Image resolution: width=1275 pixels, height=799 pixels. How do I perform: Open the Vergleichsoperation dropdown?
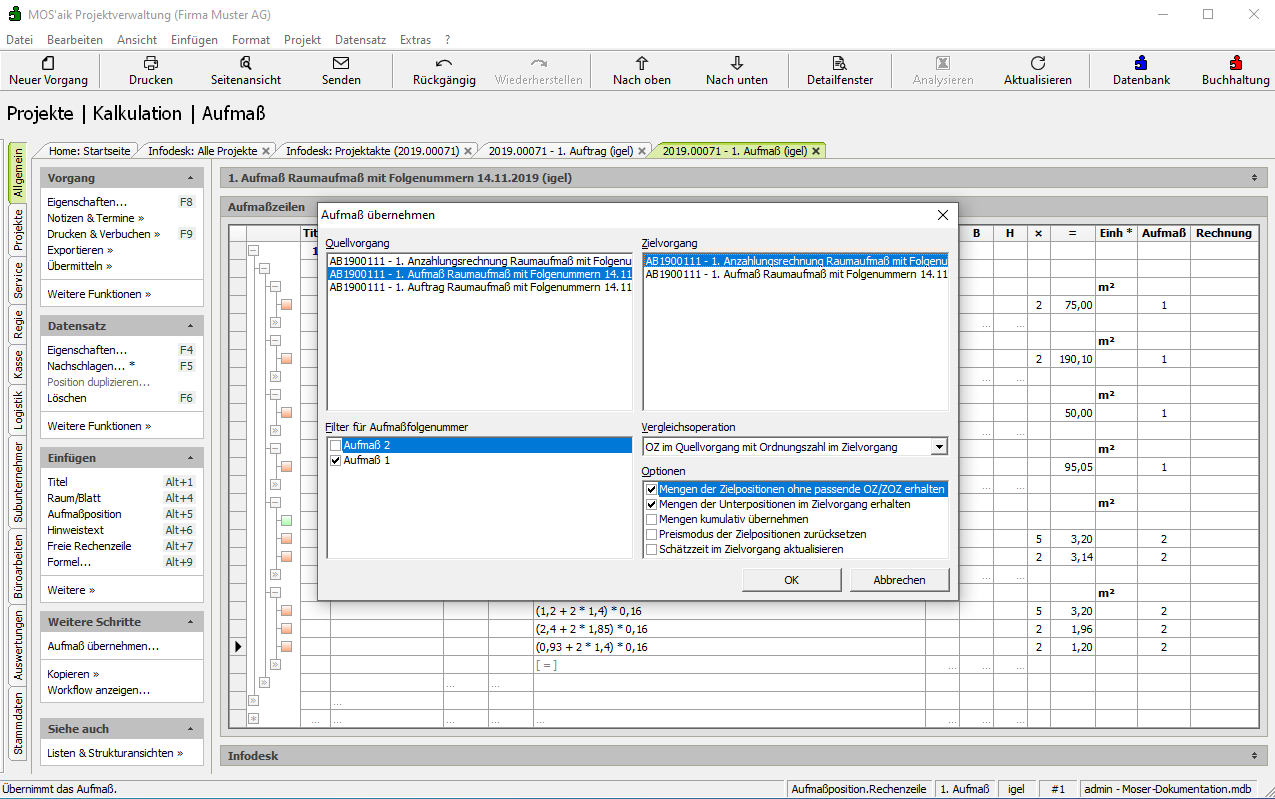937,447
